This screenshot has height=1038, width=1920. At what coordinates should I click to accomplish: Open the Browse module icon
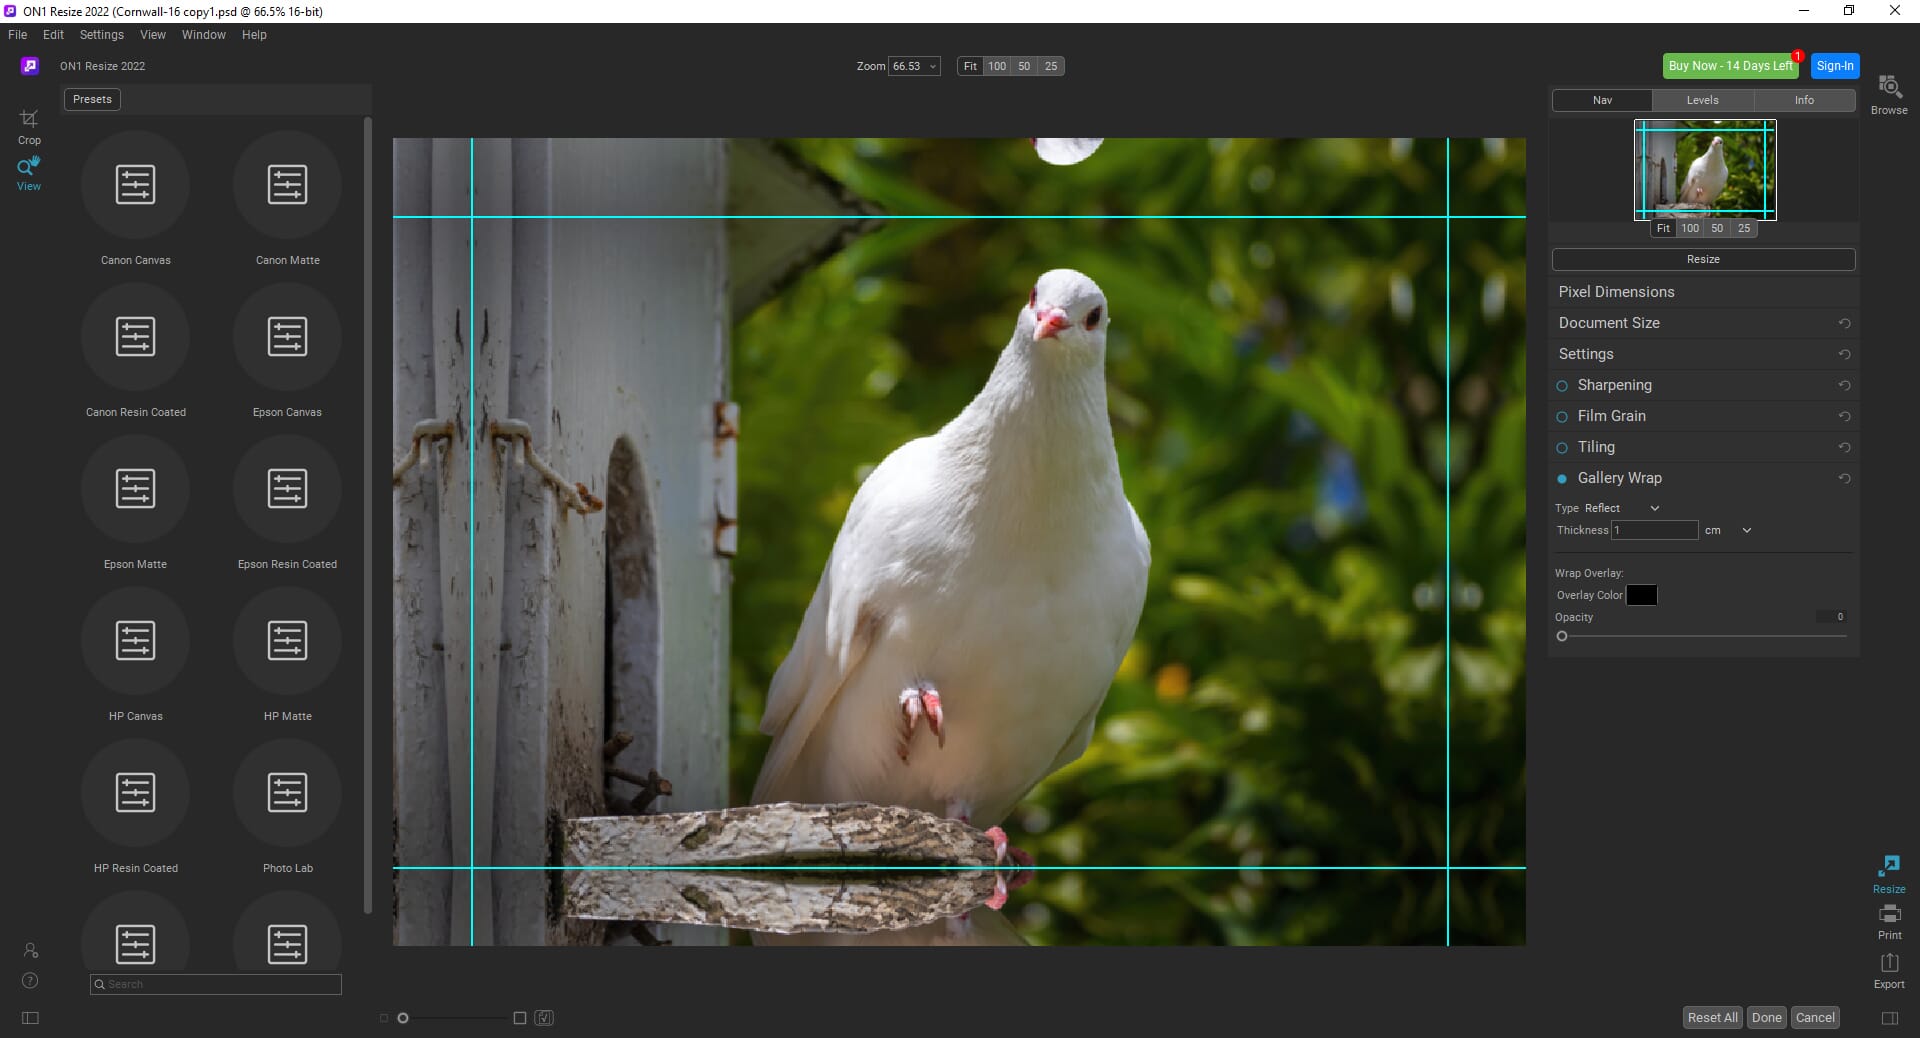1889,95
